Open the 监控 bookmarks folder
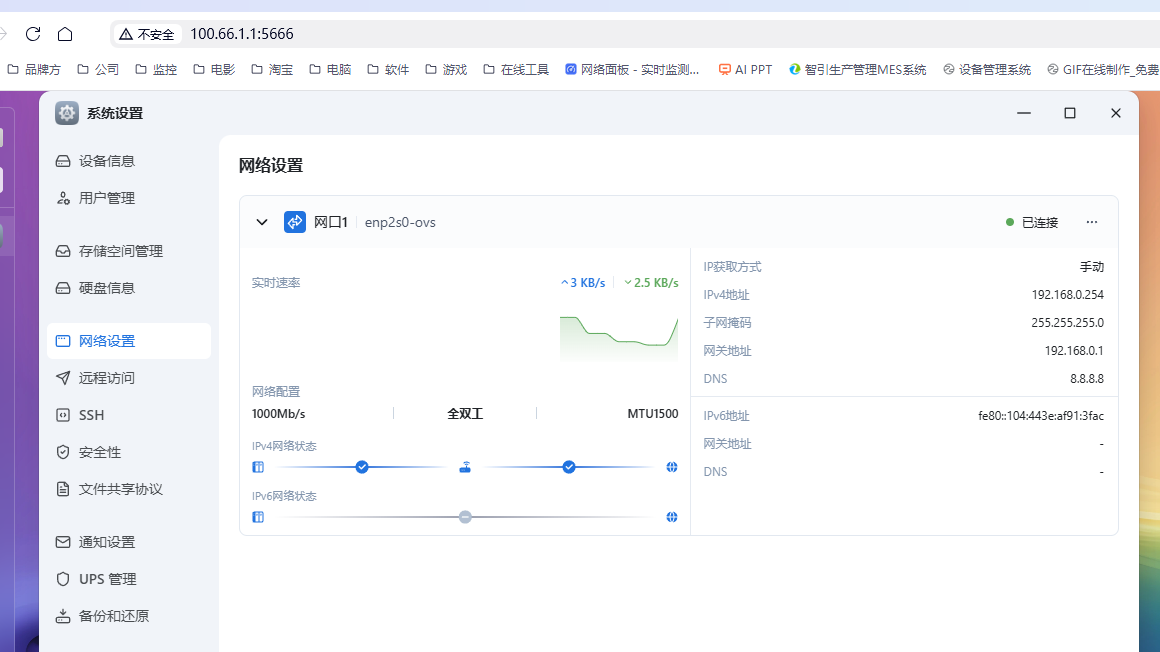Image resolution: width=1160 pixels, height=652 pixels. [x=155, y=70]
